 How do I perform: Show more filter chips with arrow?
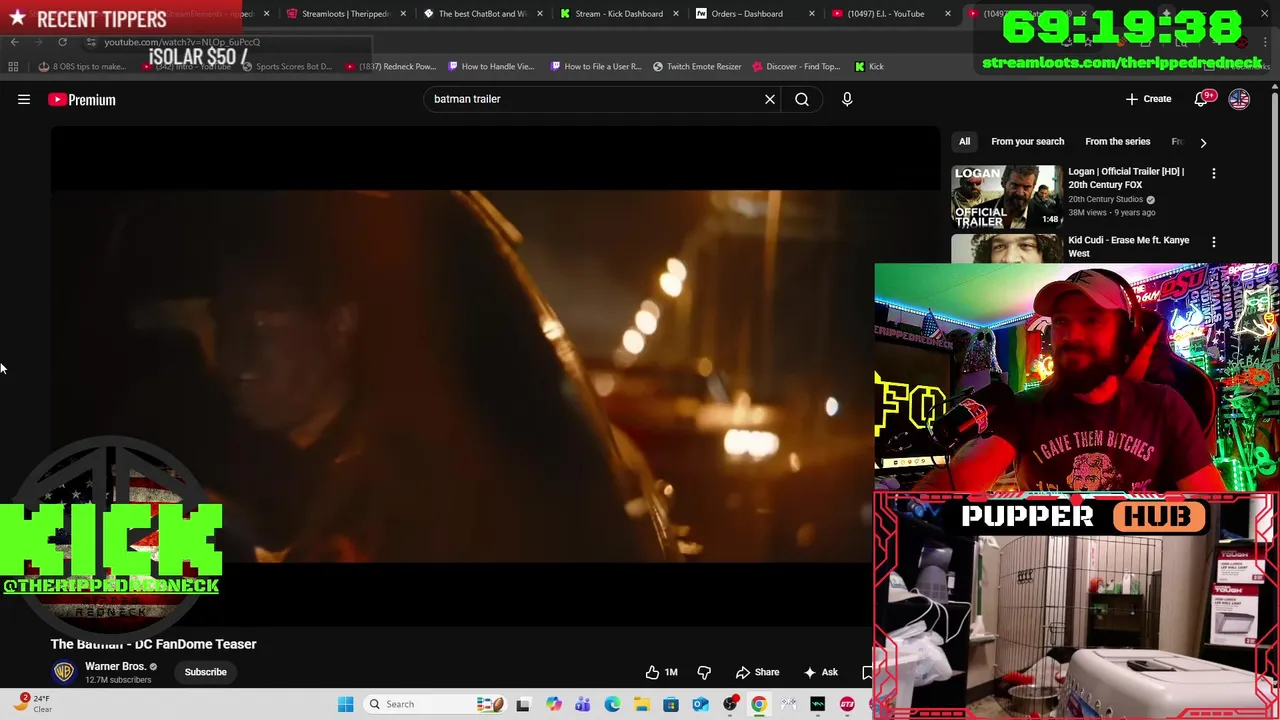[x=1203, y=142]
